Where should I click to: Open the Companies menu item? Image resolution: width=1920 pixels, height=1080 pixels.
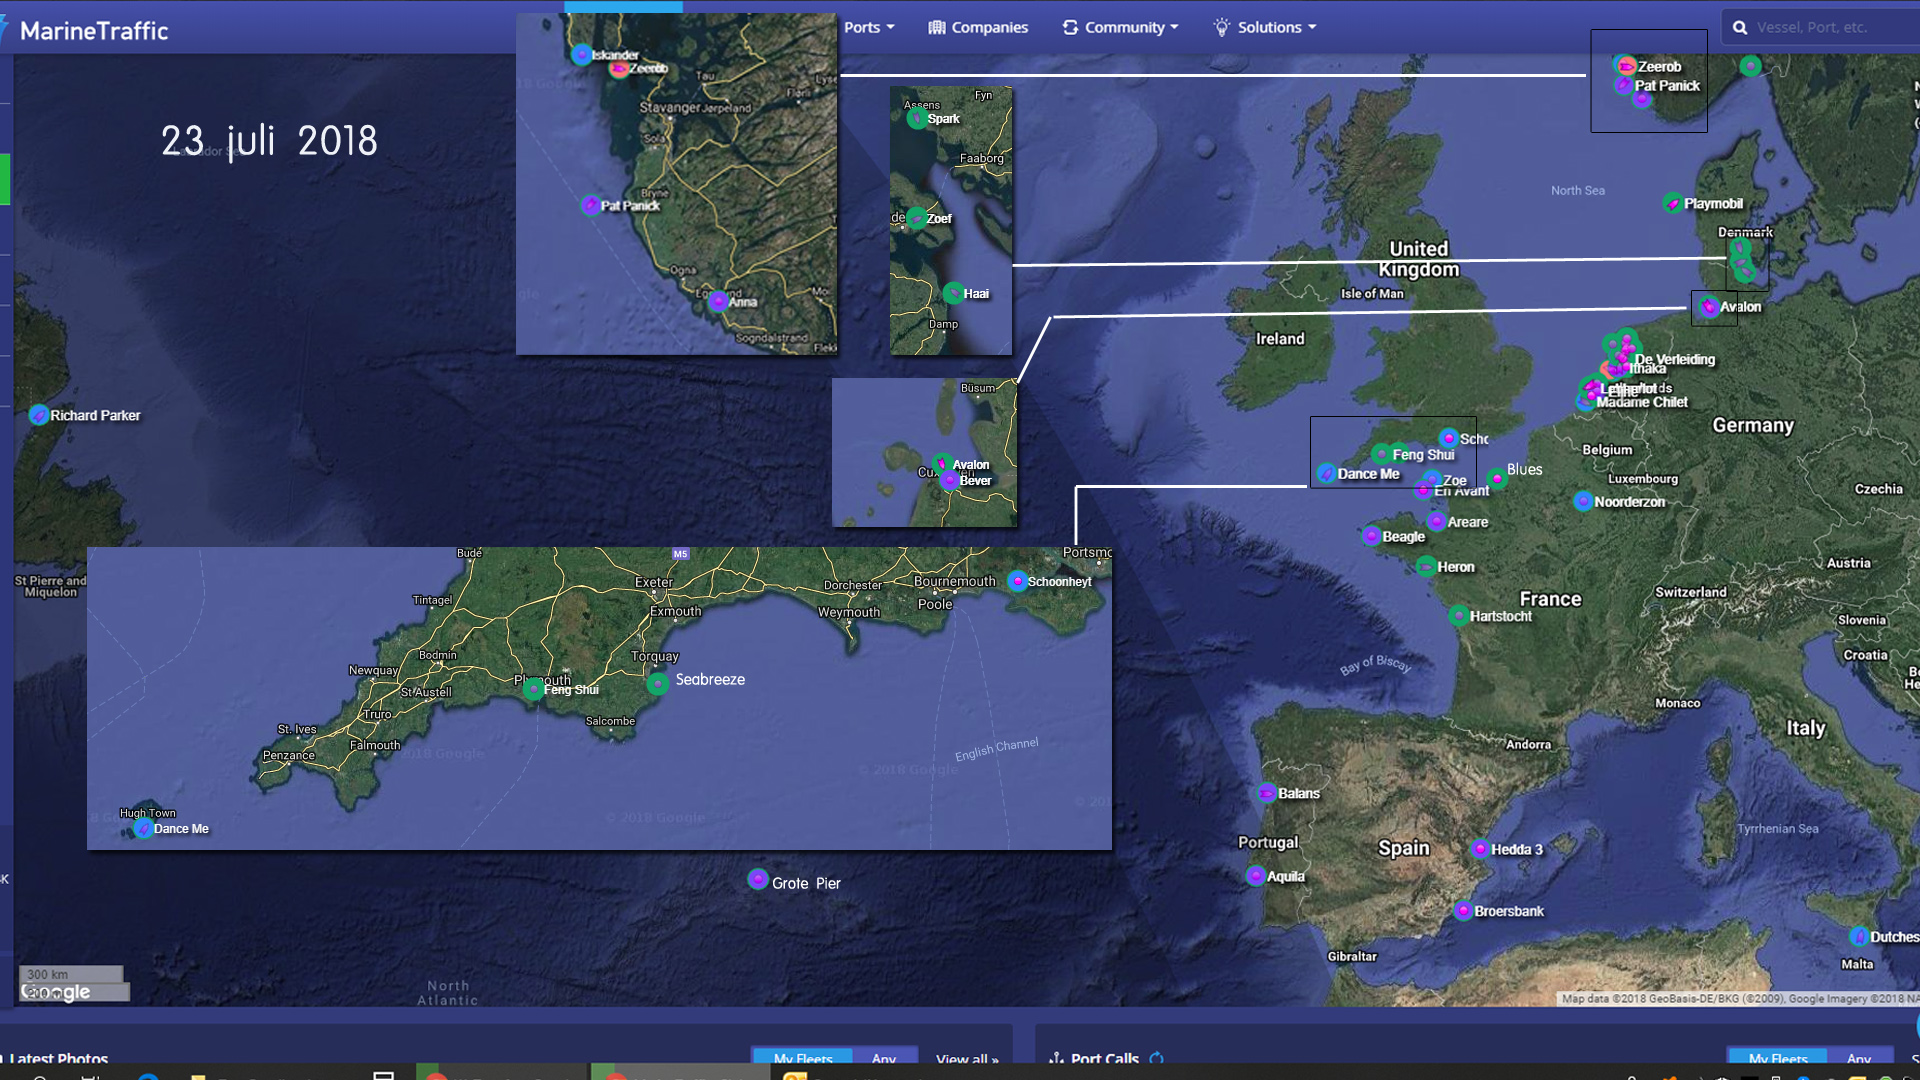point(978,27)
